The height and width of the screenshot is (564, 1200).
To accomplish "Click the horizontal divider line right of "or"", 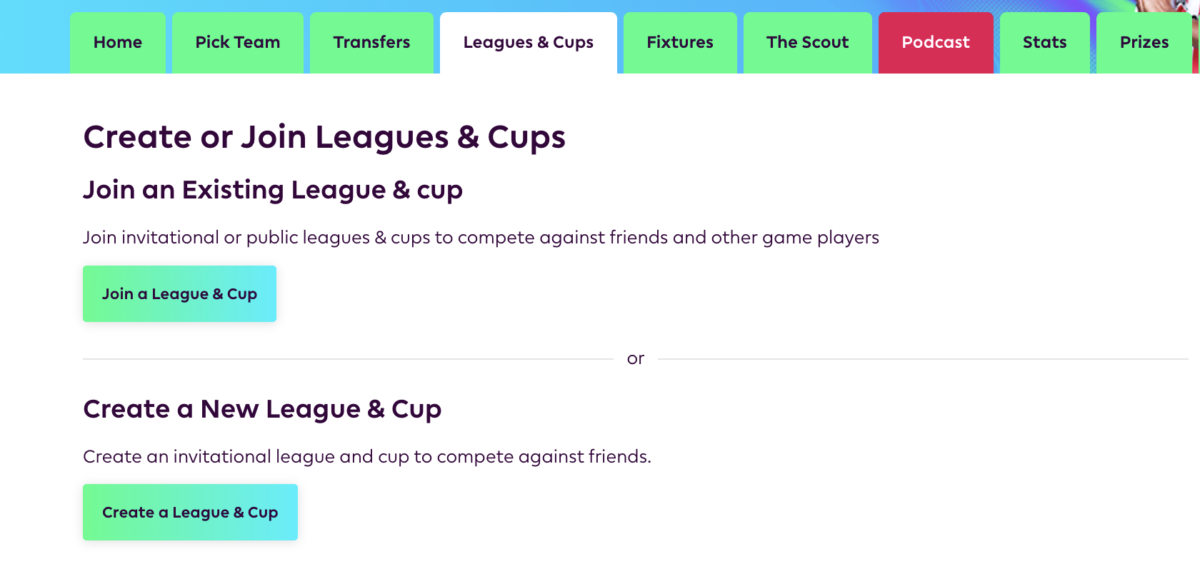I will point(923,358).
